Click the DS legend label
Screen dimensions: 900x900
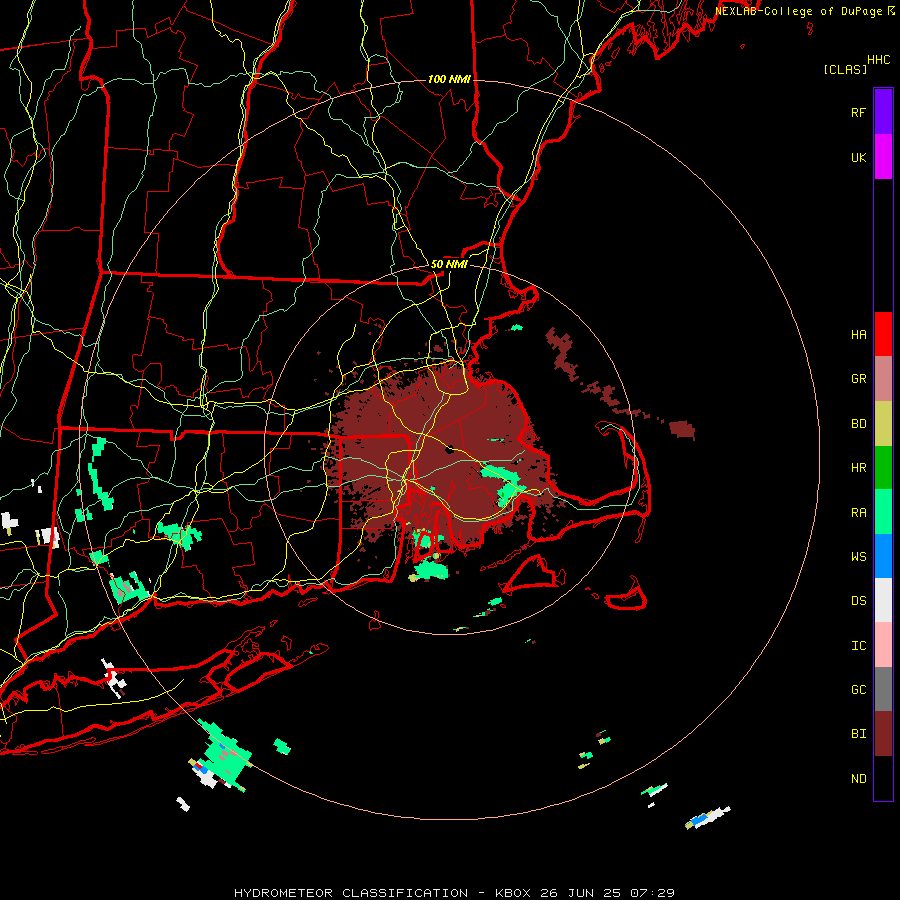coord(858,601)
